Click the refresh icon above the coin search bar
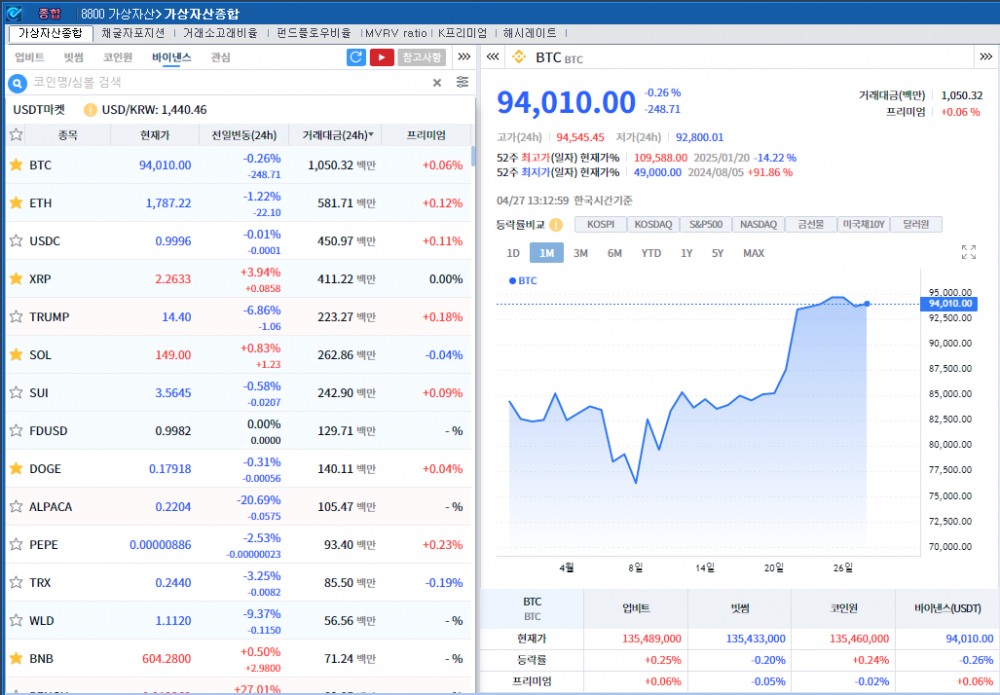Viewport: 1000px width, 695px height. [x=355, y=57]
